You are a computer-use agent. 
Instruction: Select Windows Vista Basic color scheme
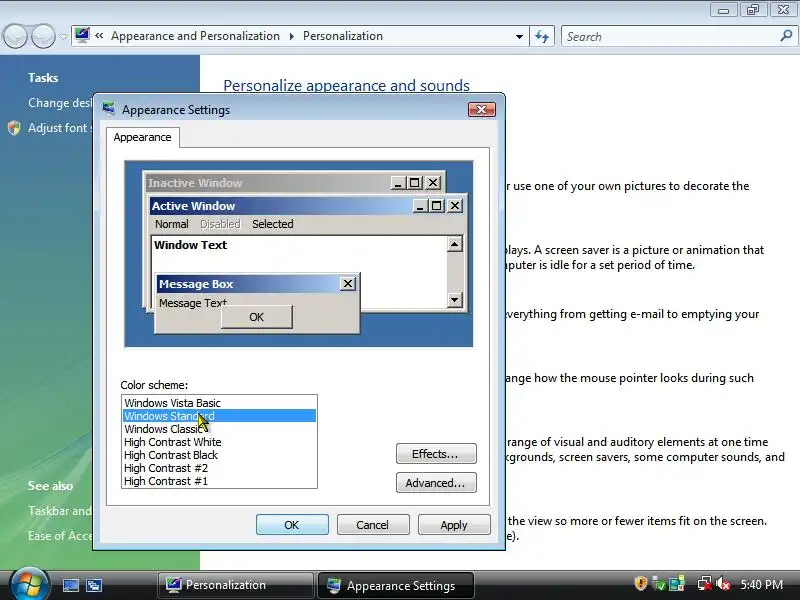(219, 403)
